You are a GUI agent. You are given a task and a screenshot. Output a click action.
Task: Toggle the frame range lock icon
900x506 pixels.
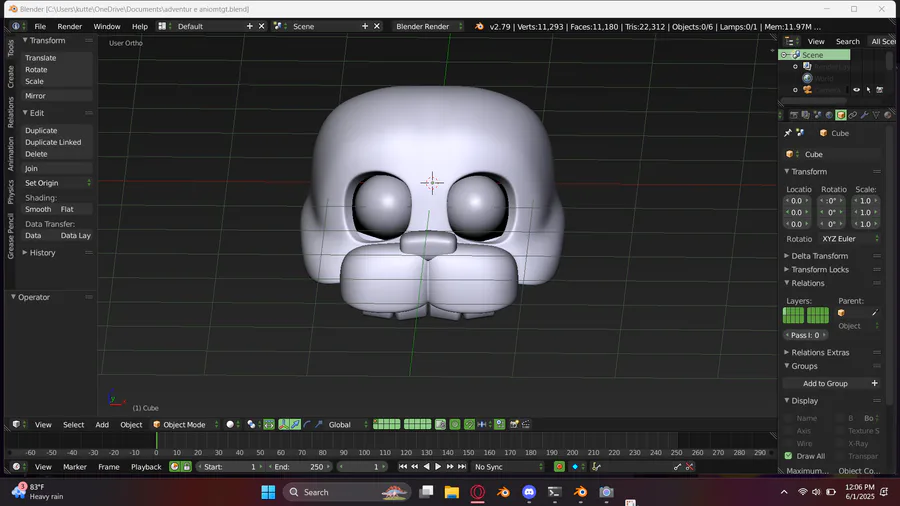click(x=187, y=466)
